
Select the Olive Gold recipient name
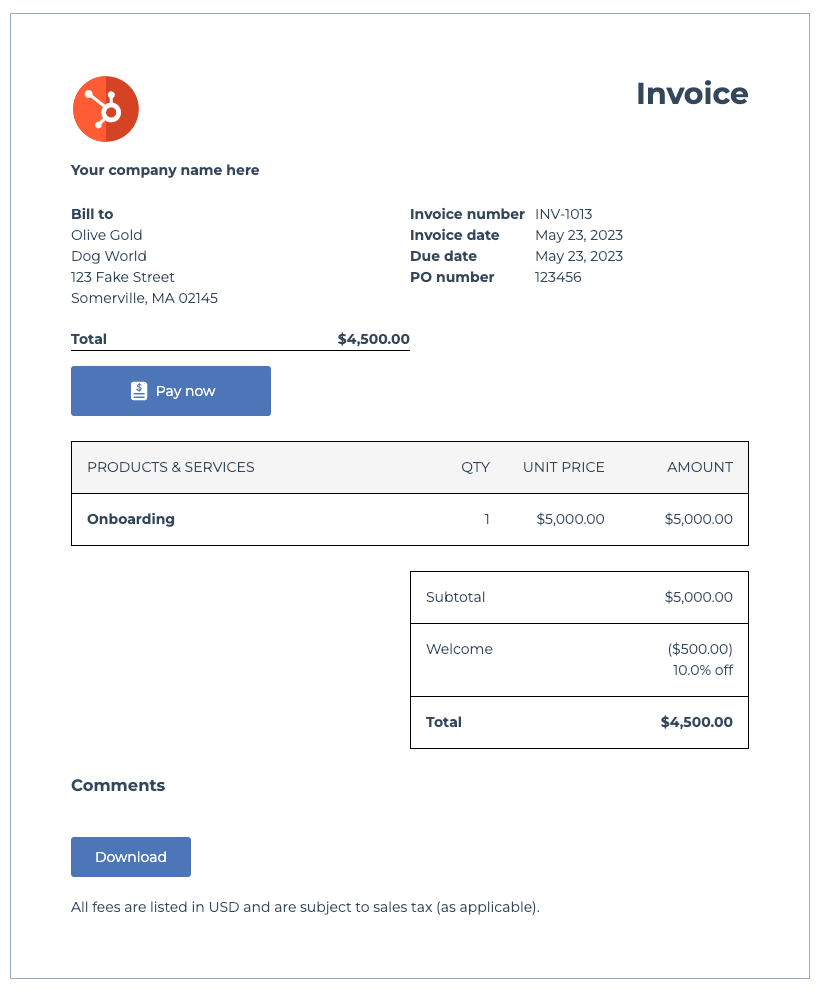[106, 235]
